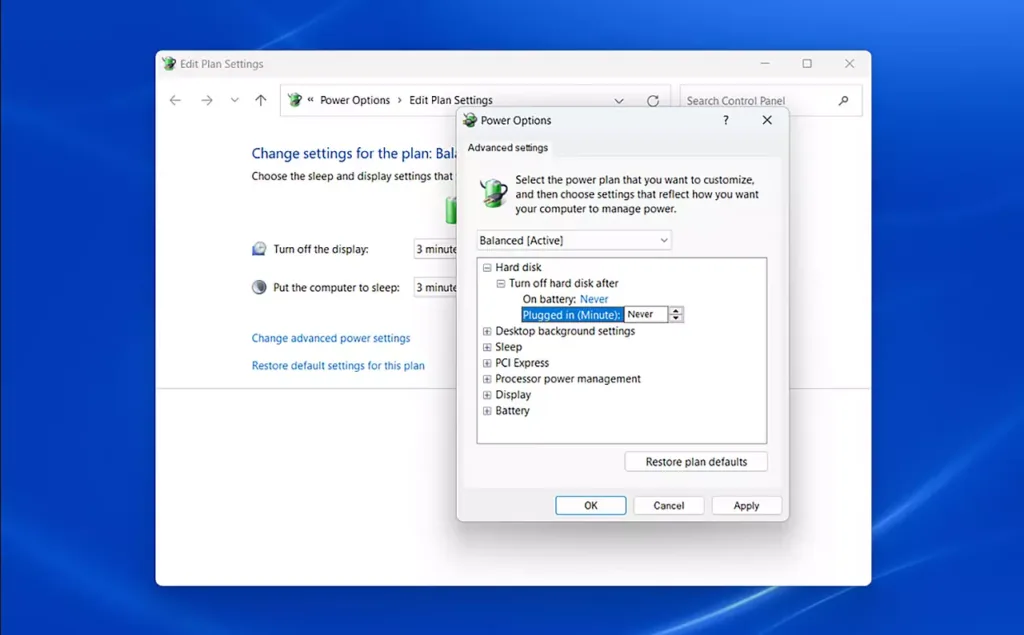Maximize the Edit Plan Settings window
Image resolution: width=1024 pixels, height=635 pixels.
(x=807, y=63)
